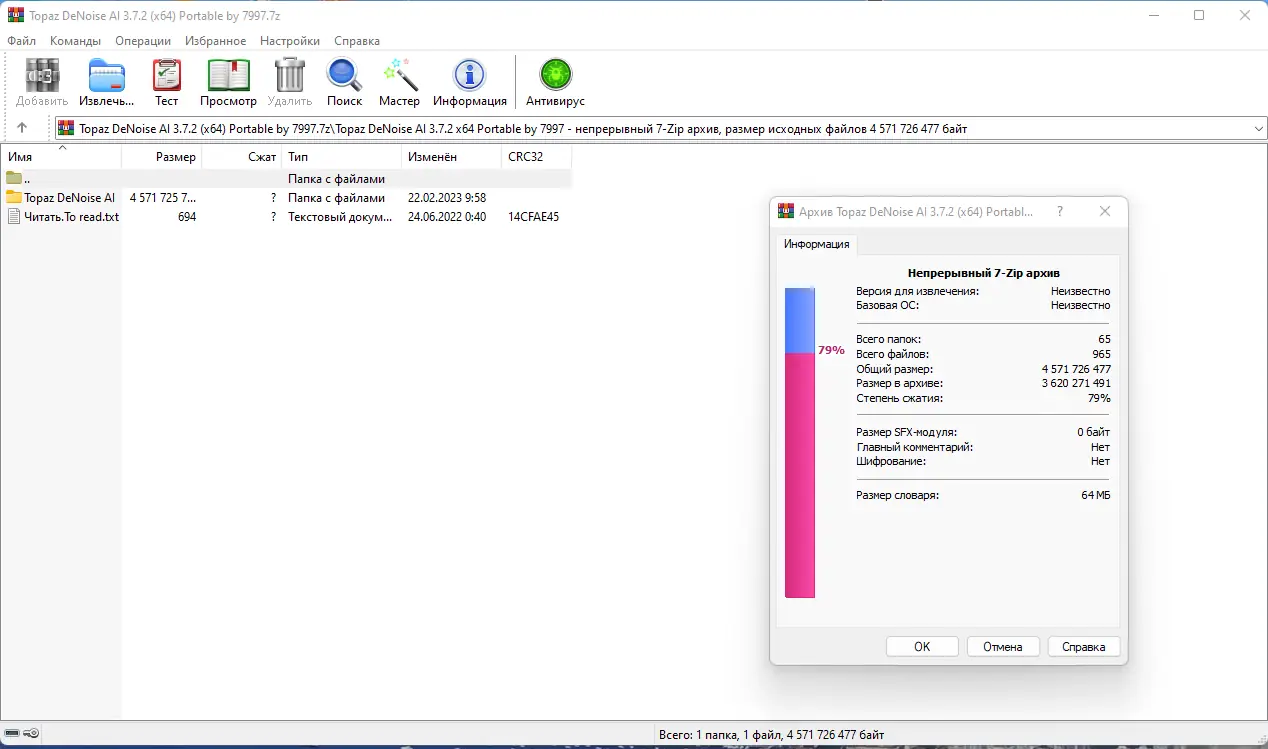
Task: Select the Информация tab in dialog
Action: [817, 244]
